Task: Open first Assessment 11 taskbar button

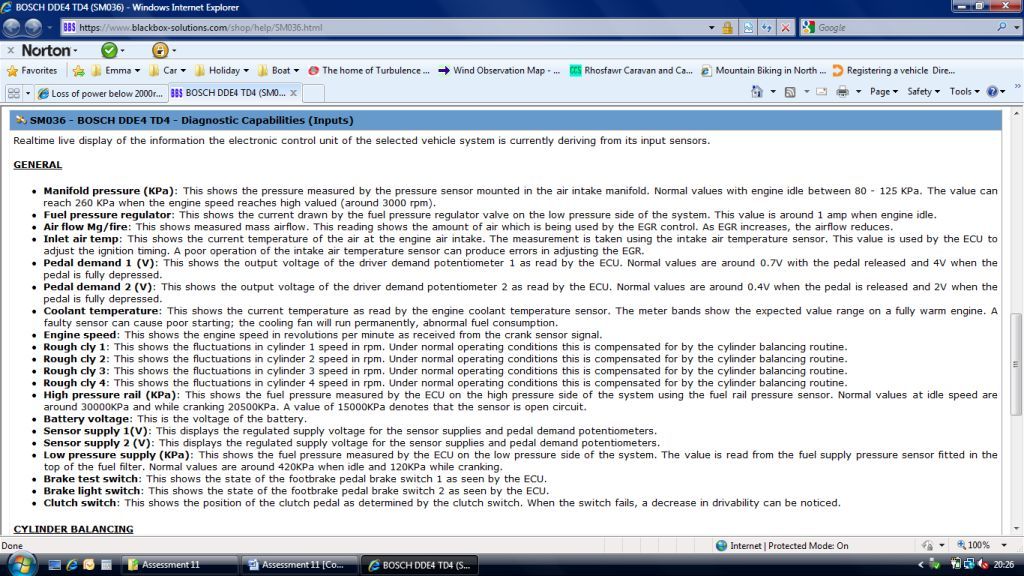Action: point(182,565)
